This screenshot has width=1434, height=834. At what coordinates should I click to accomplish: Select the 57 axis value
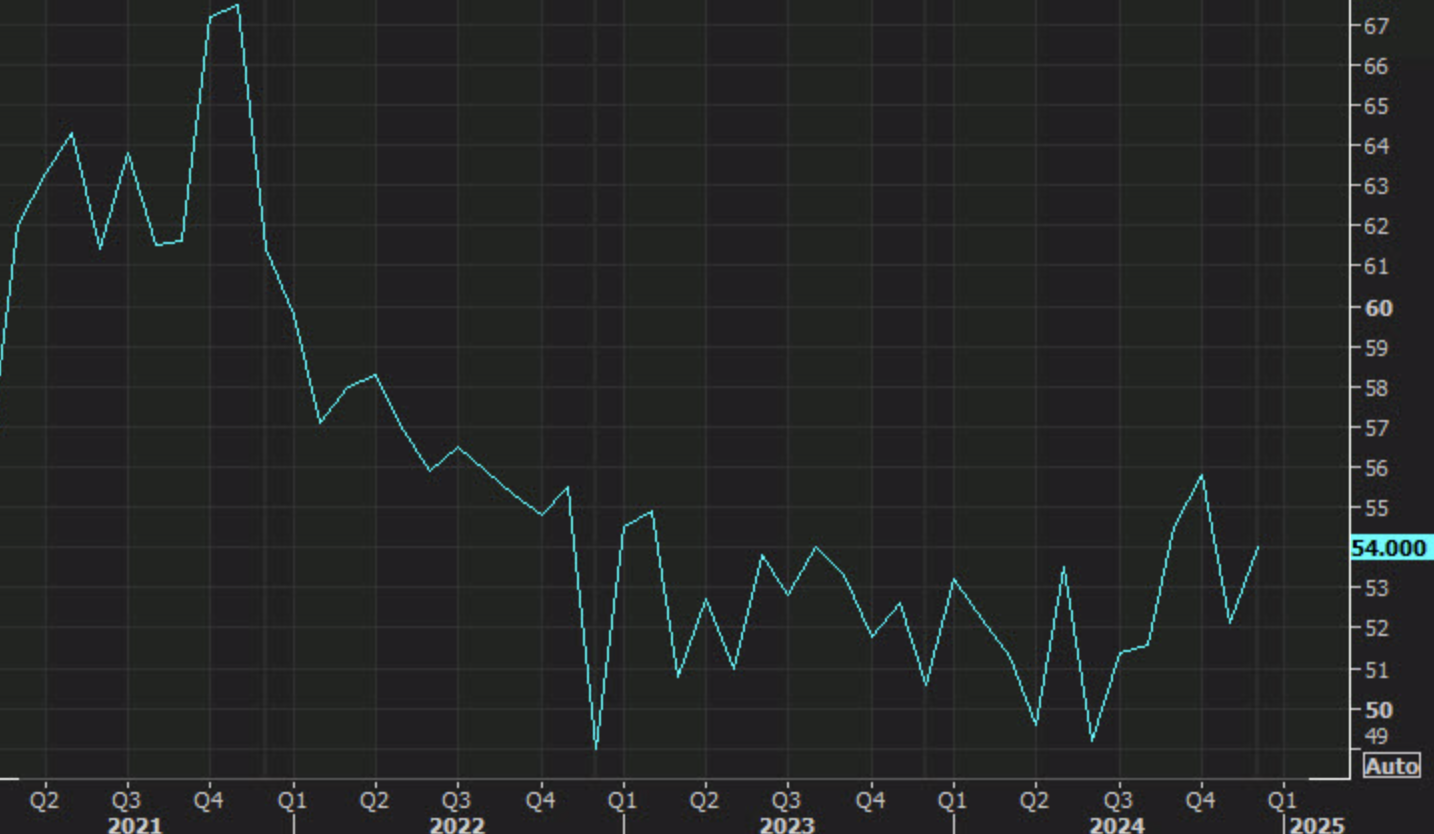coord(1376,428)
